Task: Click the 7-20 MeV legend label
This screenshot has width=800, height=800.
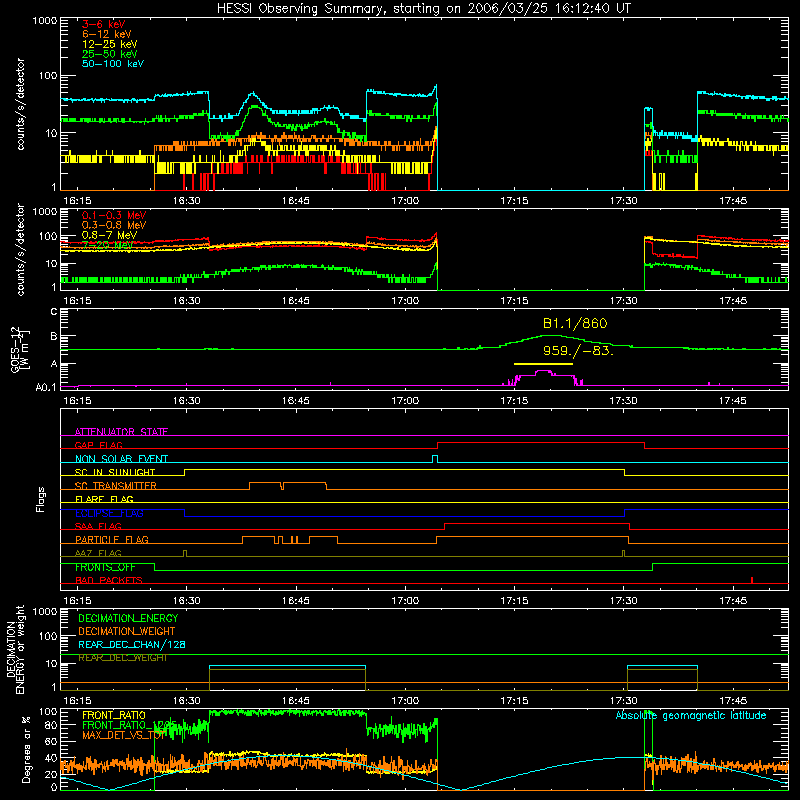Action: 107,245
